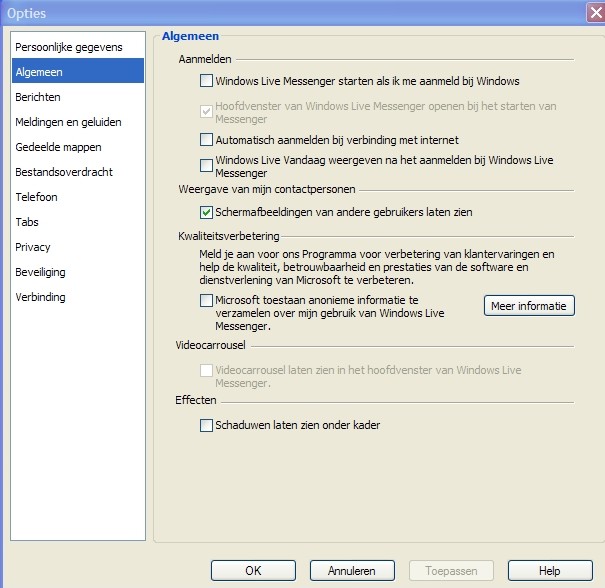The image size is (605, 588).
Task: Open Privacy settings
Action: [x=78, y=247]
